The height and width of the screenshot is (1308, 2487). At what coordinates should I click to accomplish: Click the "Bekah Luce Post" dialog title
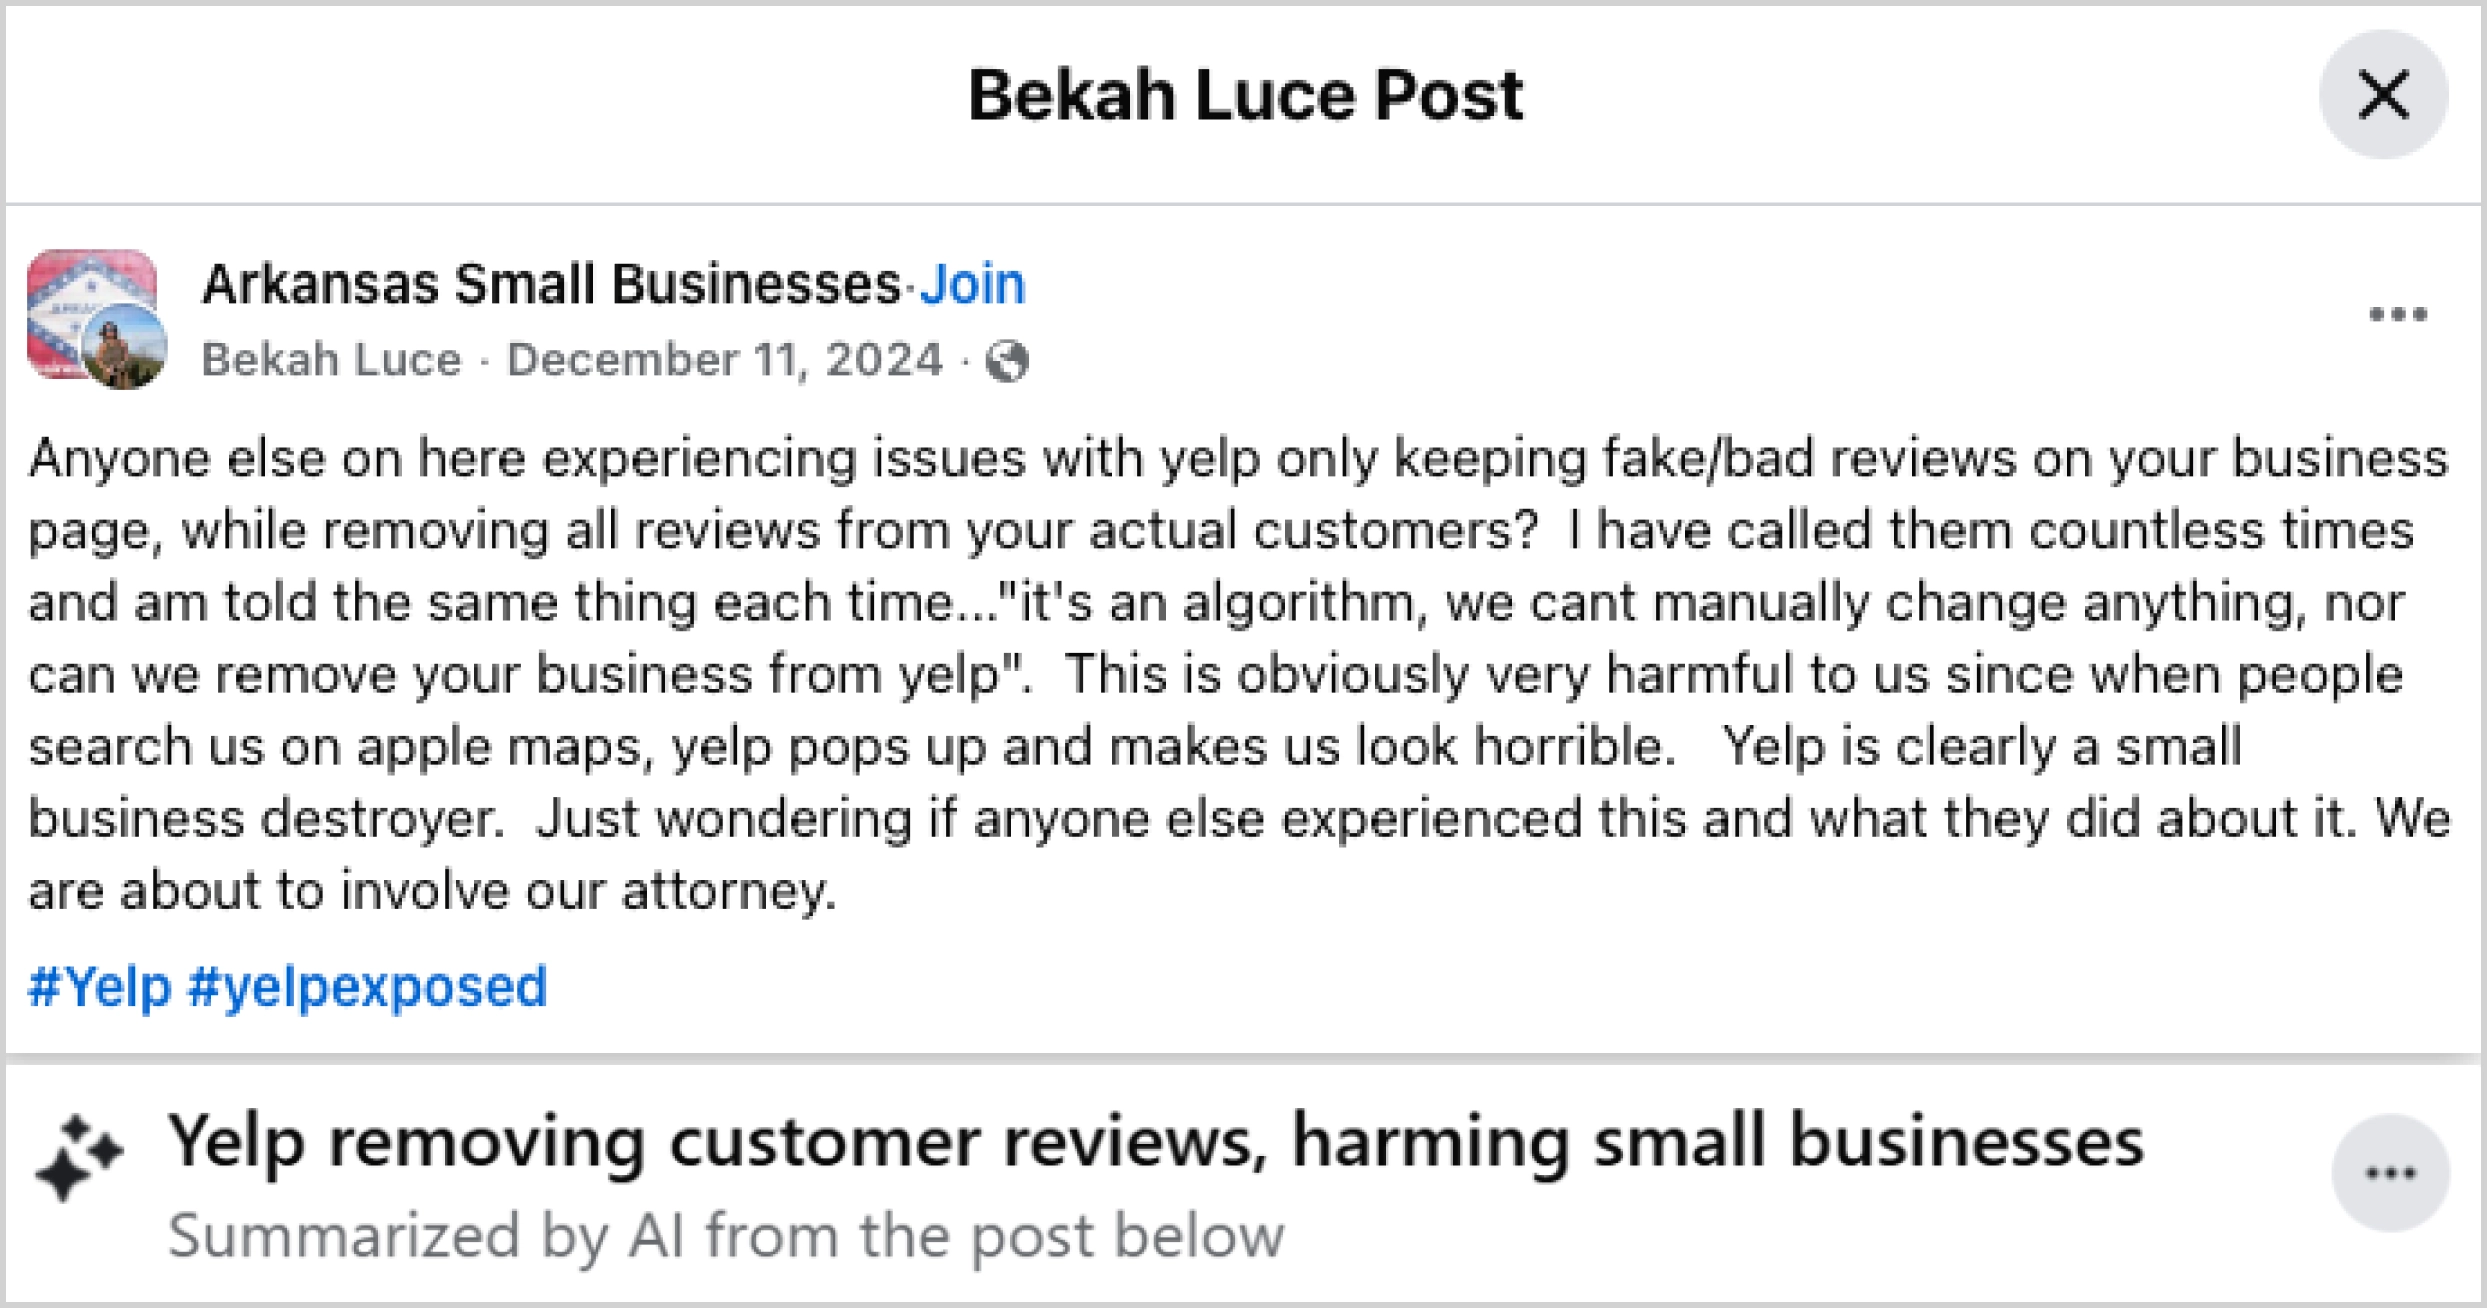(1244, 96)
